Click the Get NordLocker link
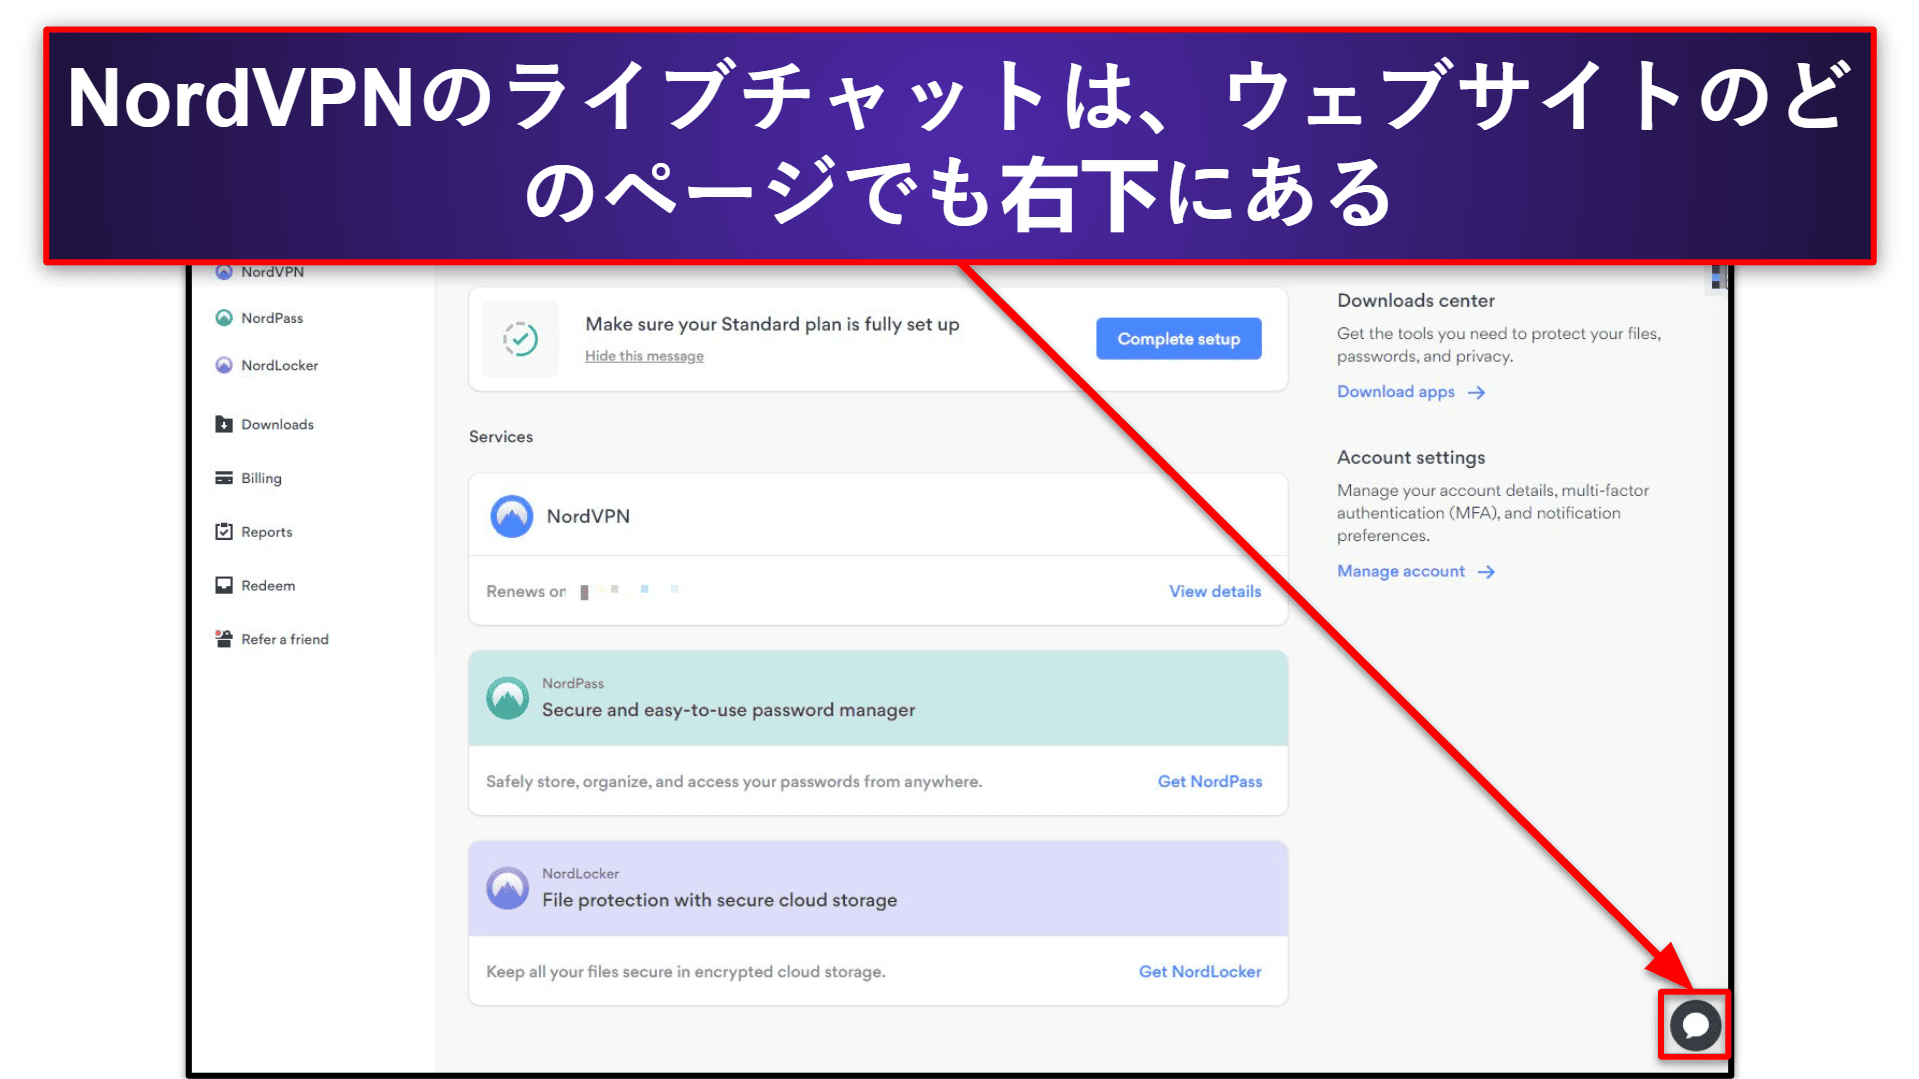The height and width of the screenshot is (1079, 1919). [1199, 971]
